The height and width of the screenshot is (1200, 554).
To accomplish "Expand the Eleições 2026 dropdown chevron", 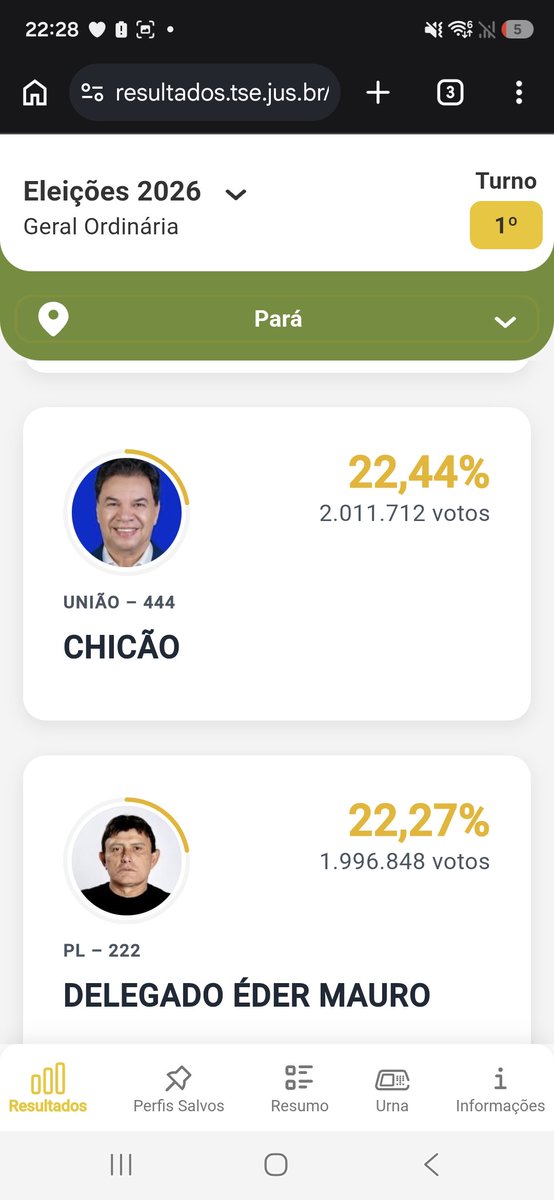I will (236, 194).
